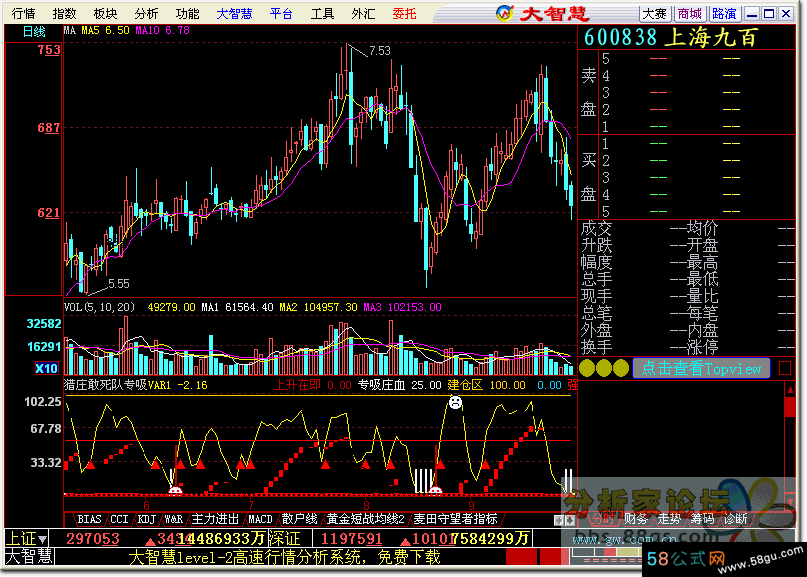Screen dimensions: 807x577
Task: Select the 诊断 tab
Action: [x=735, y=519]
